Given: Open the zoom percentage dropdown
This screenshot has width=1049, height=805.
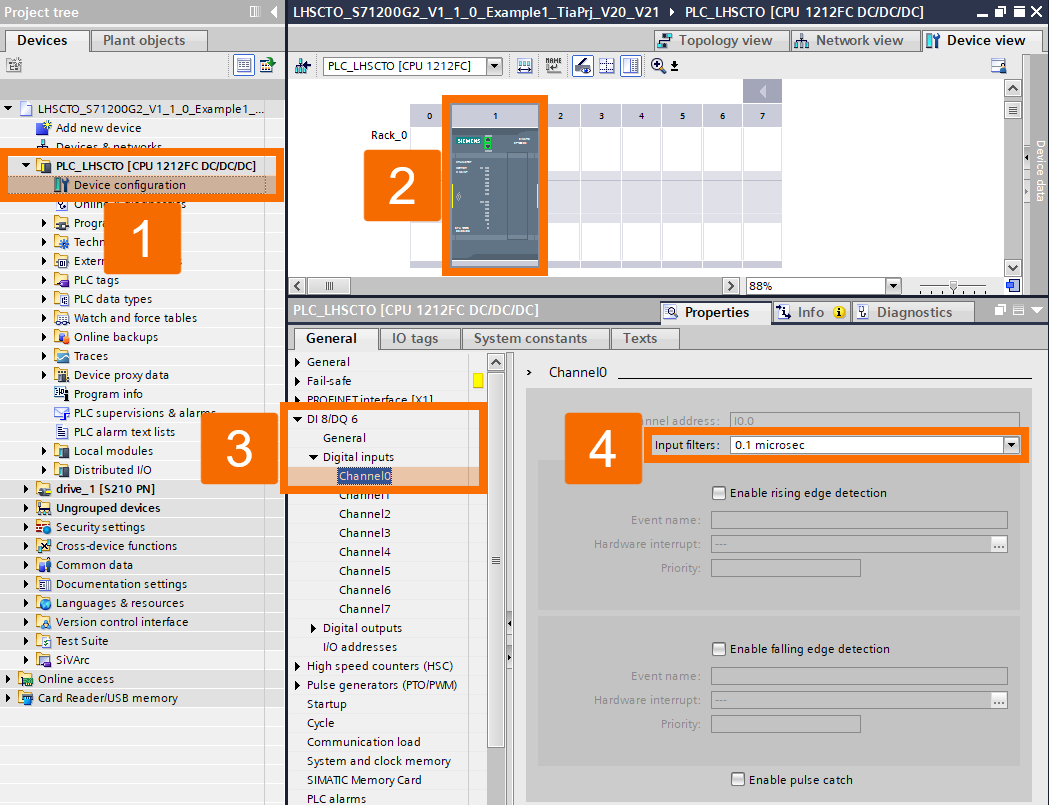Looking at the screenshot, I should (x=893, y=286).
